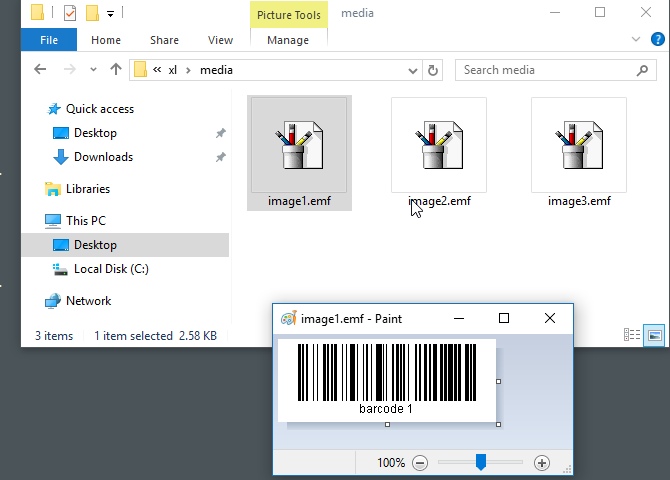The image size is (670, 480).
Task: Click the 3 items status bar text
Action: (x=54, y=336)
